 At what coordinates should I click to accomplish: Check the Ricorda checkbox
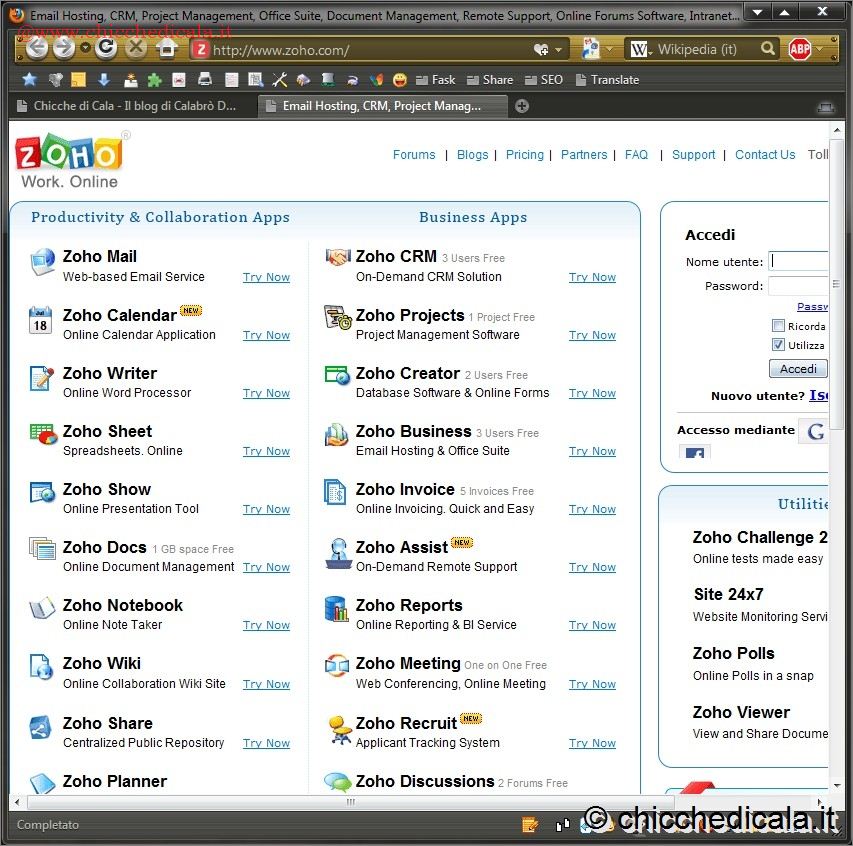(778, 326)
